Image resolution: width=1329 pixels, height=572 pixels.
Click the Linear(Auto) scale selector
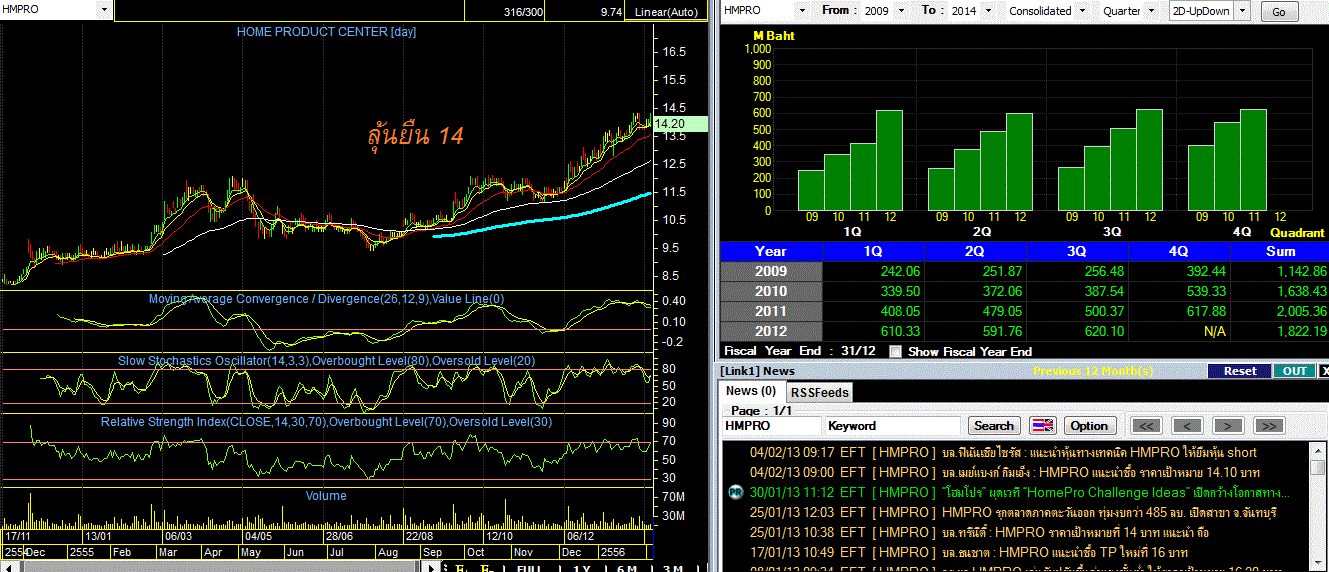pos(667,12)
